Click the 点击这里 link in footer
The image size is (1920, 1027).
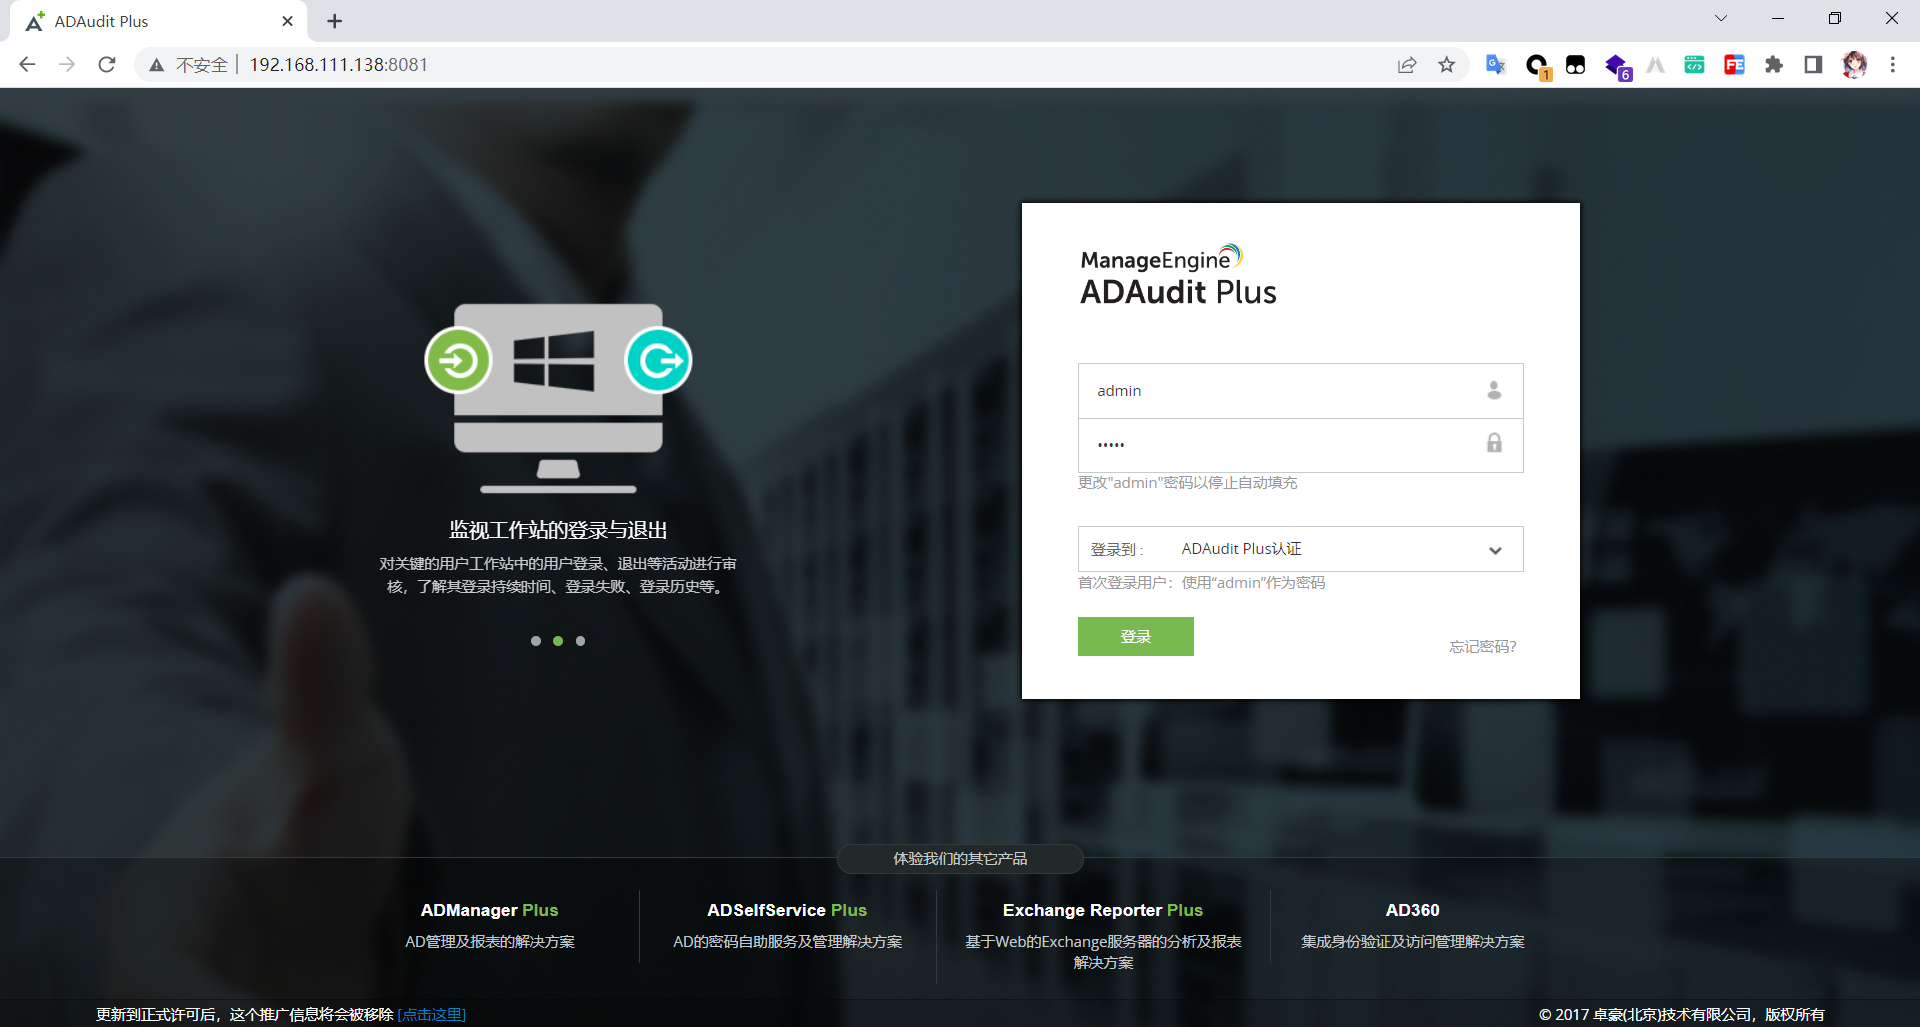(x=432, y=1014)
